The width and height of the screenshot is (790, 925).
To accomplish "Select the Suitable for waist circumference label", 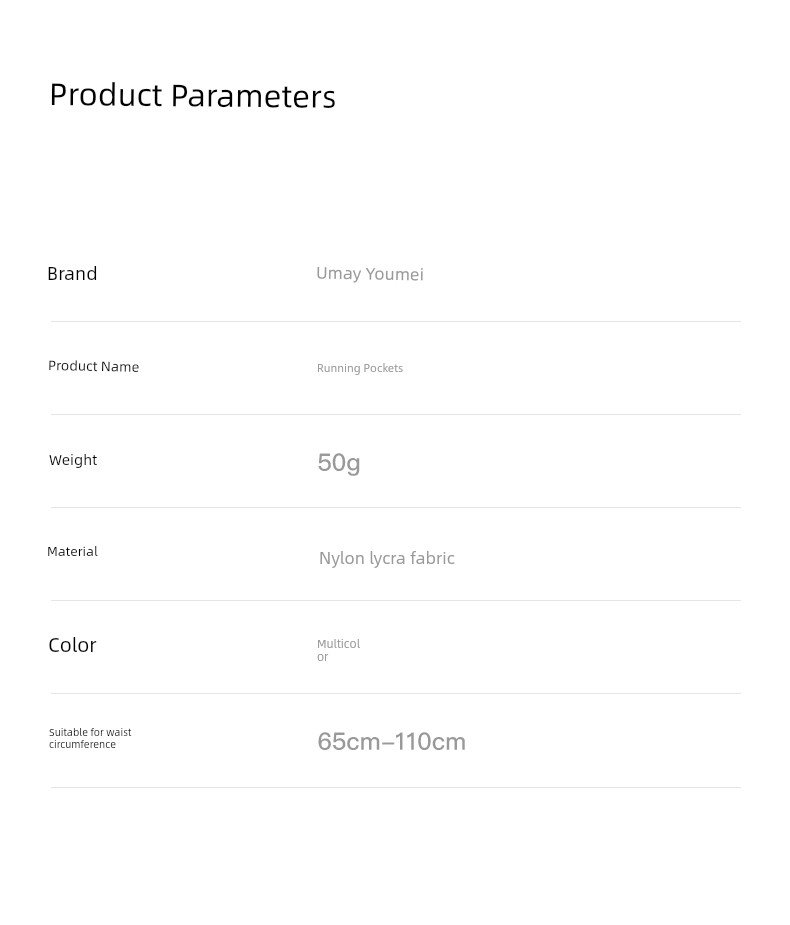I will 90,738.
